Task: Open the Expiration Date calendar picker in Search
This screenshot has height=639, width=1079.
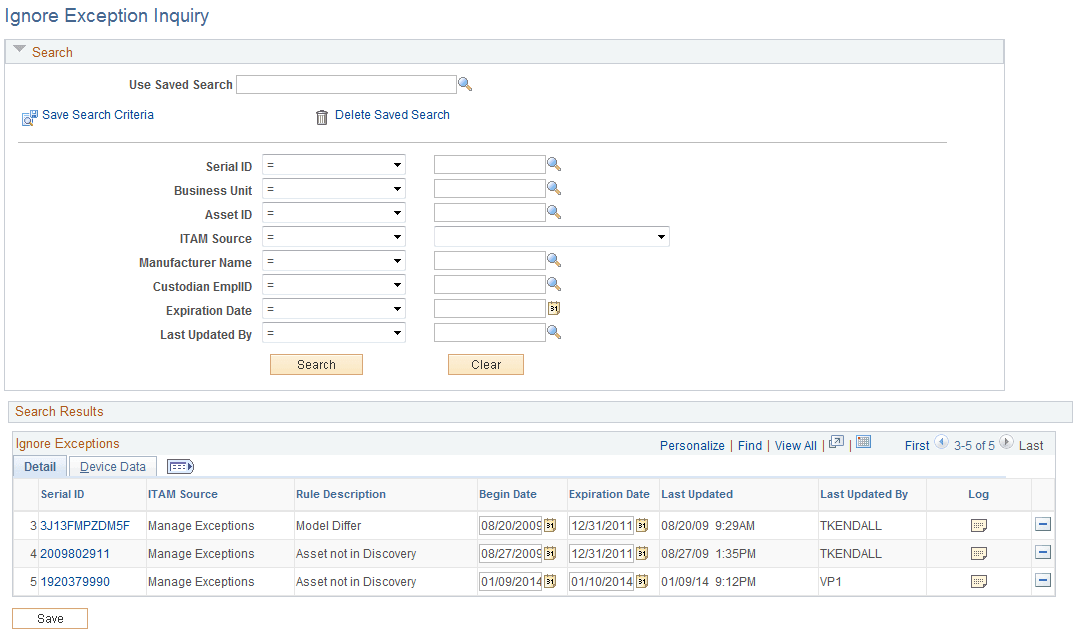Action: click(554, 308)
